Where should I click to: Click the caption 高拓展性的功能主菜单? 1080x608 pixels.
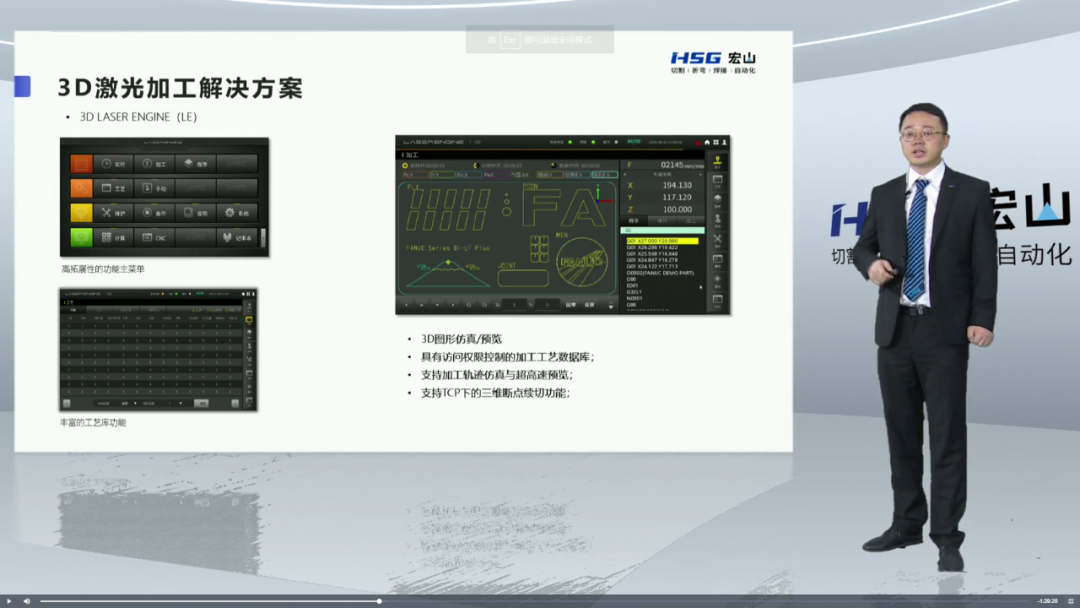coord(103,269)
